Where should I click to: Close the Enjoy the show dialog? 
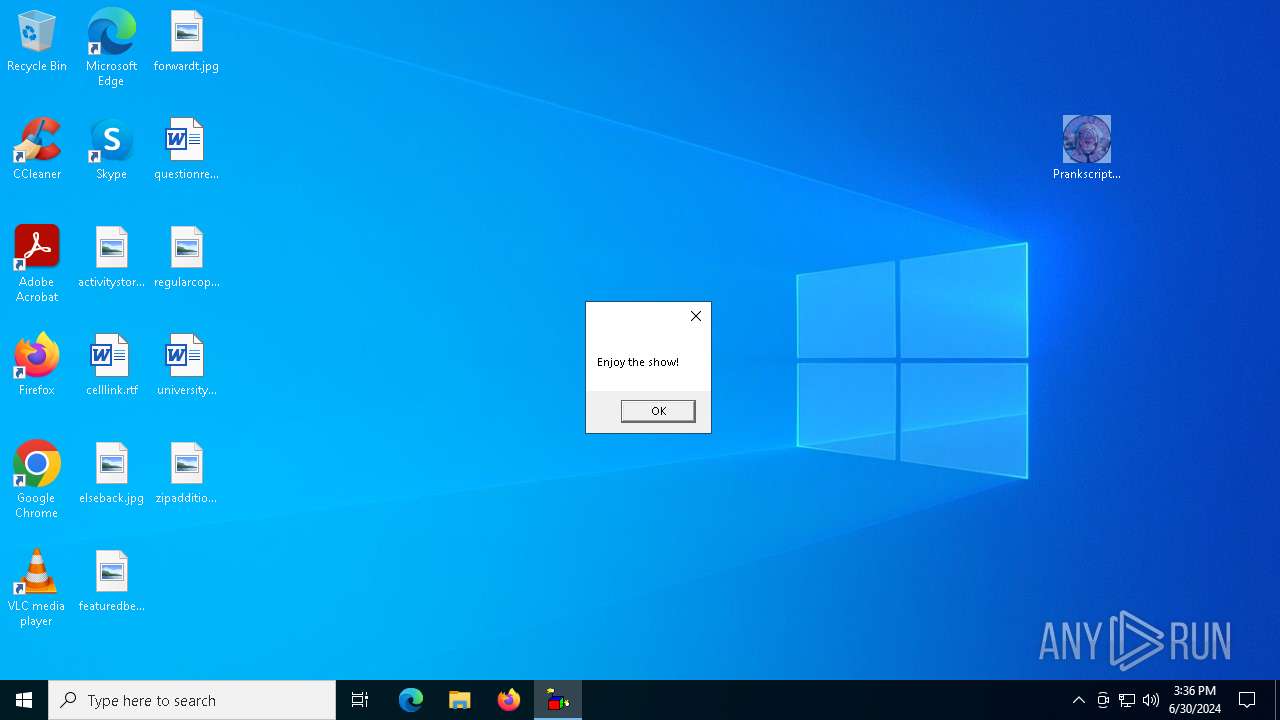pos(696,316)
